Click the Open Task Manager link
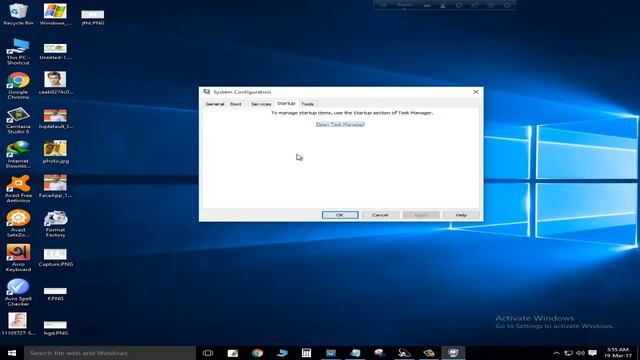The width and height of the screenshot is (640, 360). tap(340, 124)
